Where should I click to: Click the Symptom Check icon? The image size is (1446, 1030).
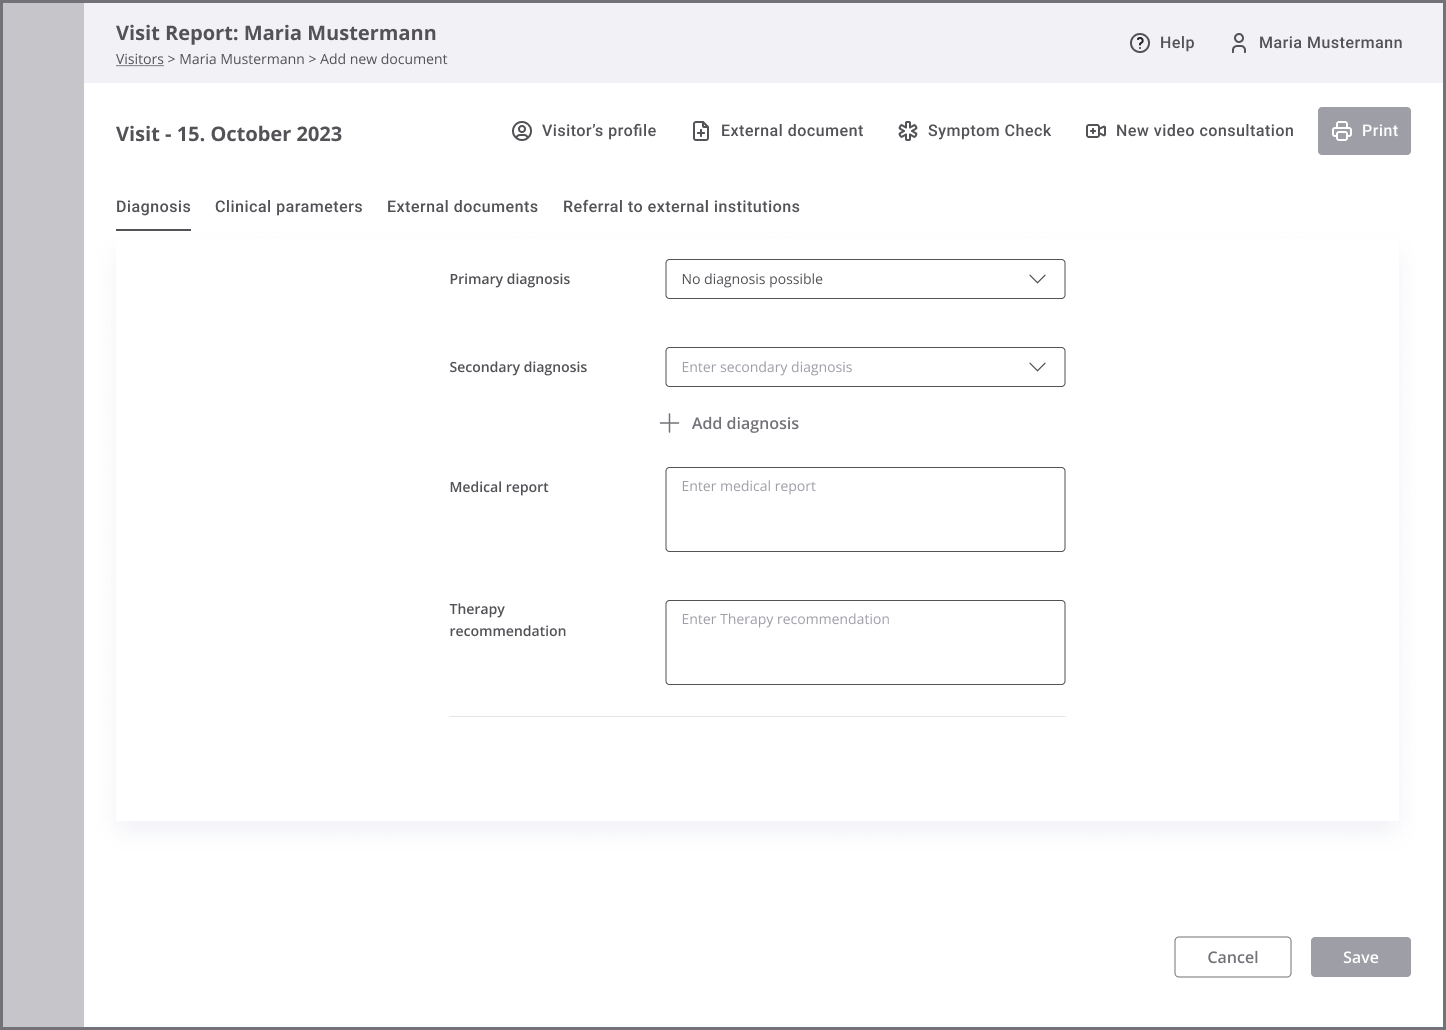pyautogui.click(x=907, y=131)
